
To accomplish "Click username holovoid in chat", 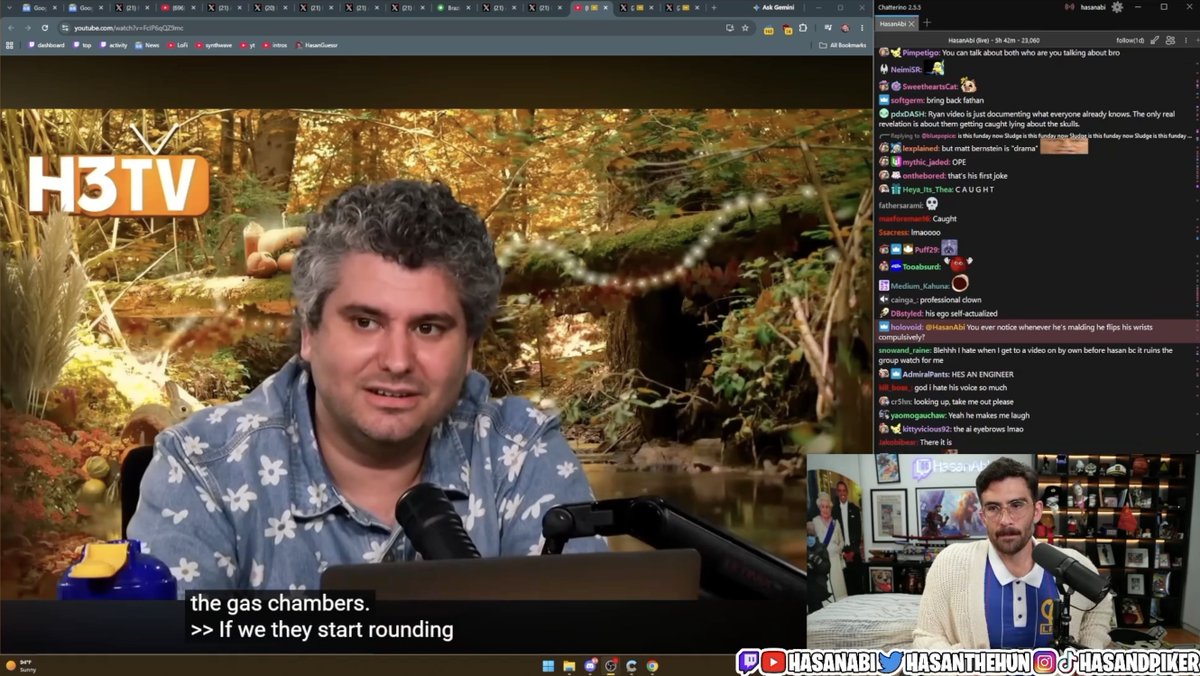I will 908,327.
